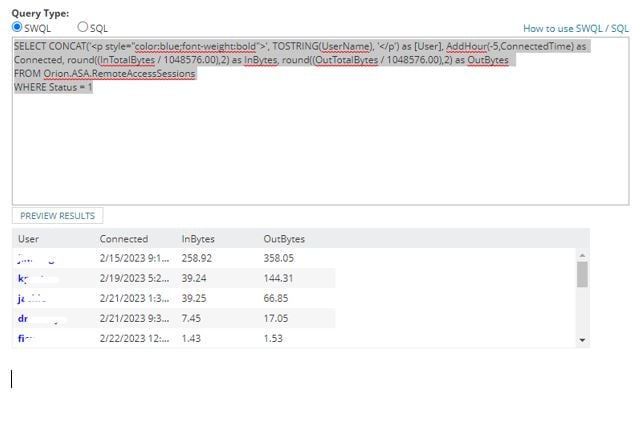
Task: Click the OutBytes value 17.05
Action: pos(276,318)
